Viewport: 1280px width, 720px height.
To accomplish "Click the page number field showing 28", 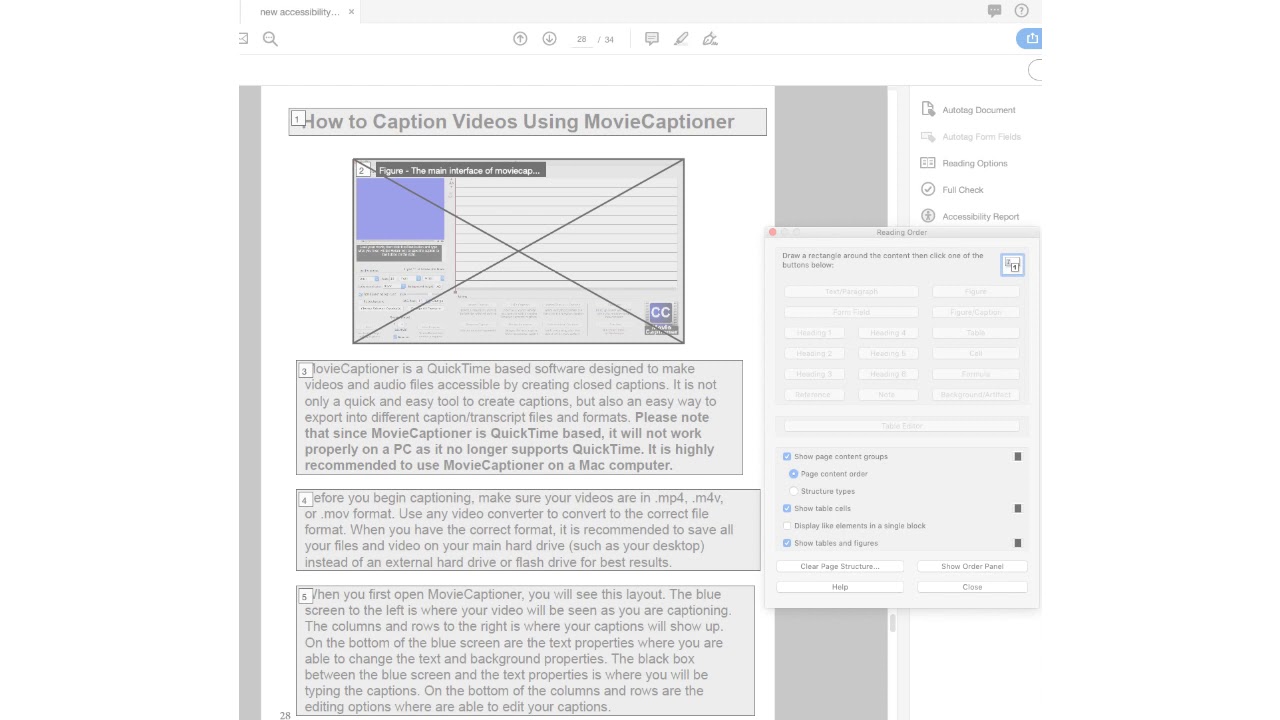I will 581,39.
